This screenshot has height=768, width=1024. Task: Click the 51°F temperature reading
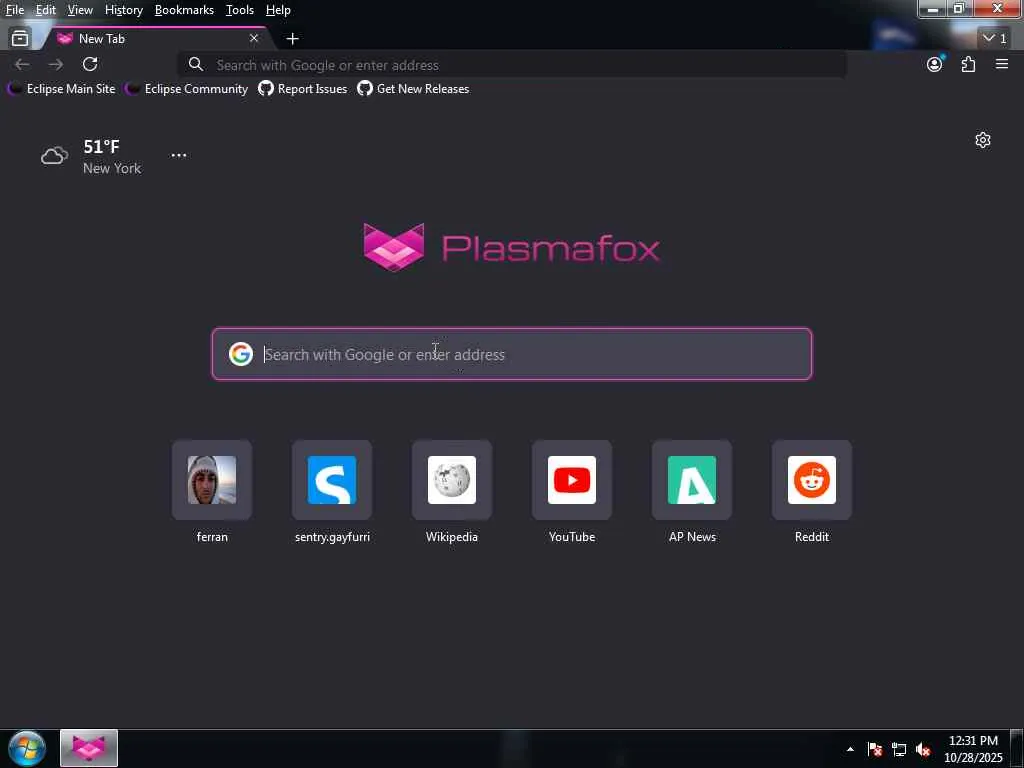point(101,146)
